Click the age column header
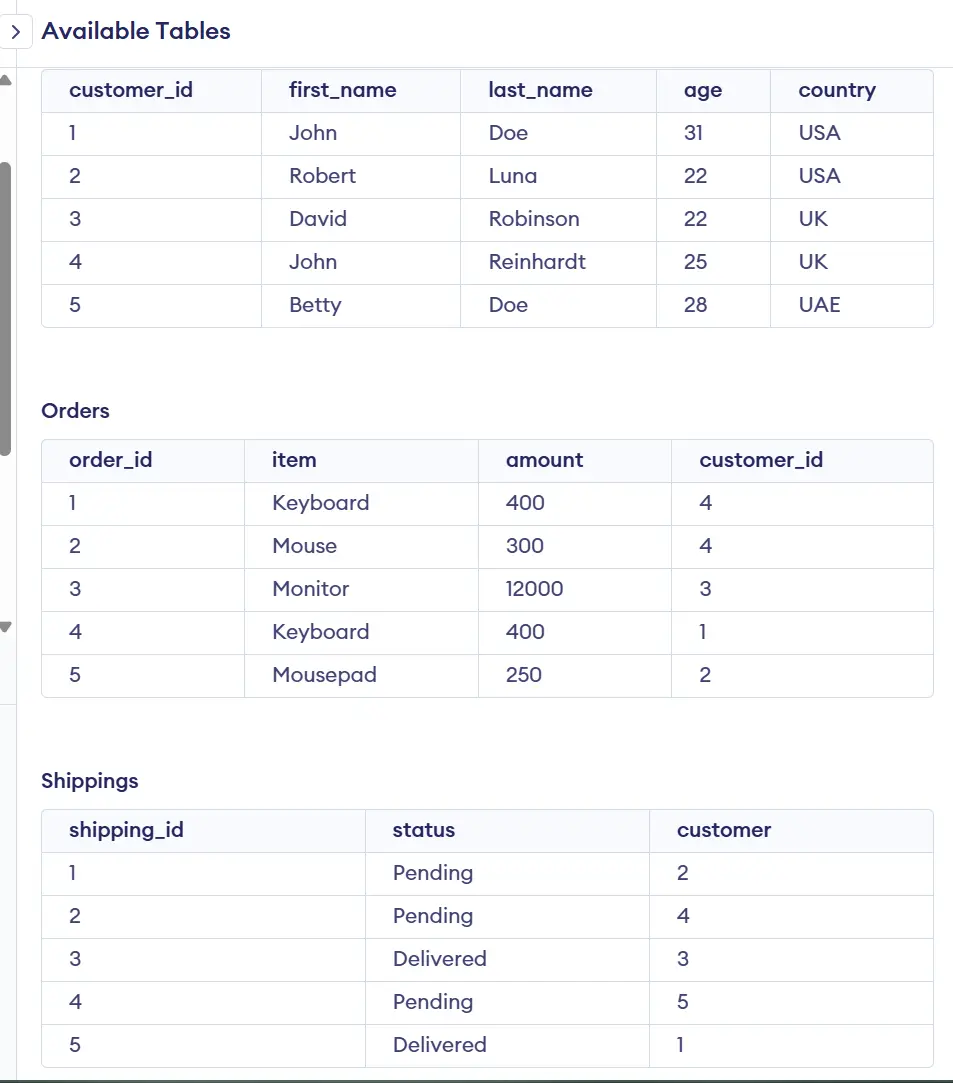953x1083 pixels. (704, 90)
